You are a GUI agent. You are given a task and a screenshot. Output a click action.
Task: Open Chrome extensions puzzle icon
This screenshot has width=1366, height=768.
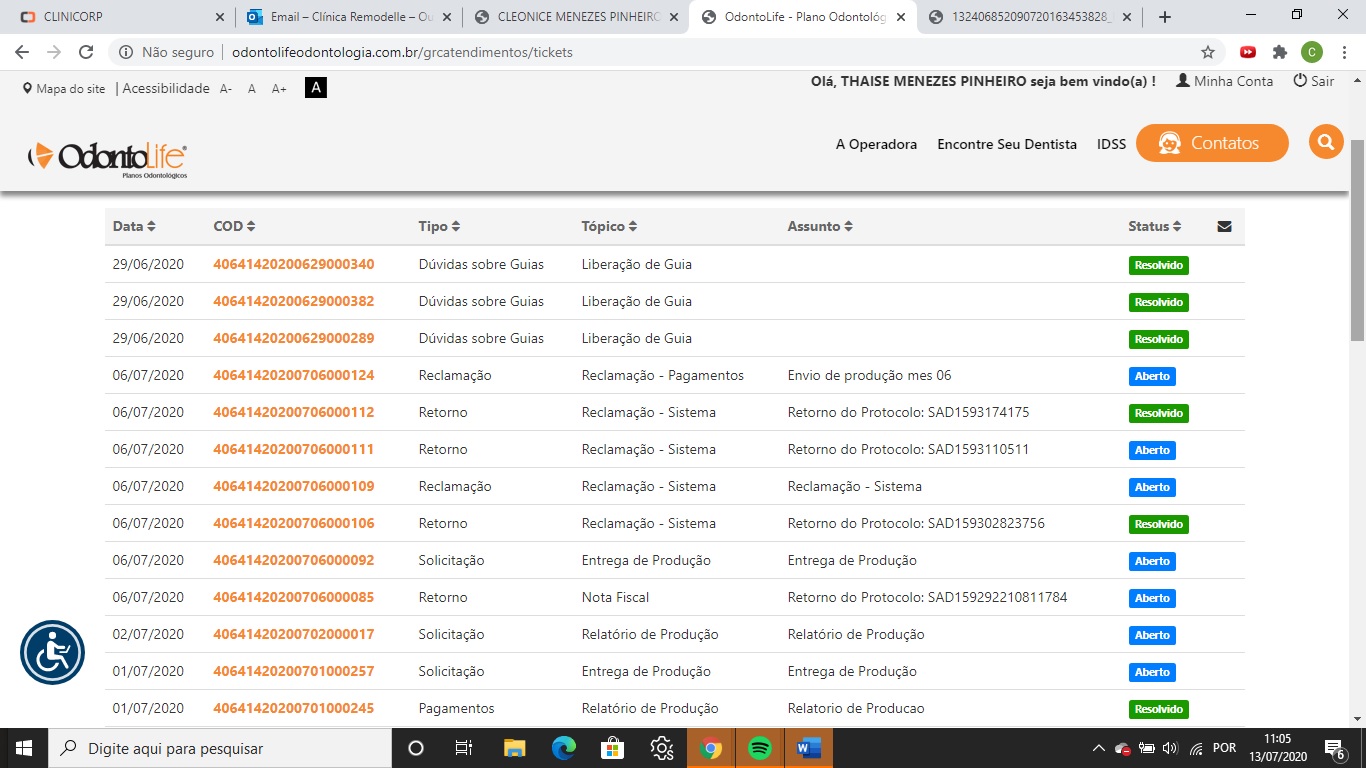click(x=1279, y=52)
